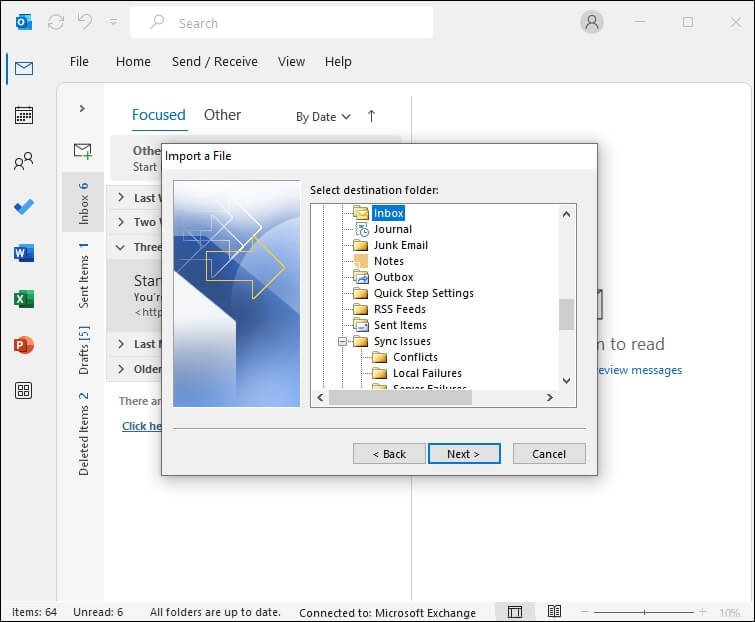Click the 'Click here' link
The height and width of the screenshot is (622, 755).
[x=142, y=426]
